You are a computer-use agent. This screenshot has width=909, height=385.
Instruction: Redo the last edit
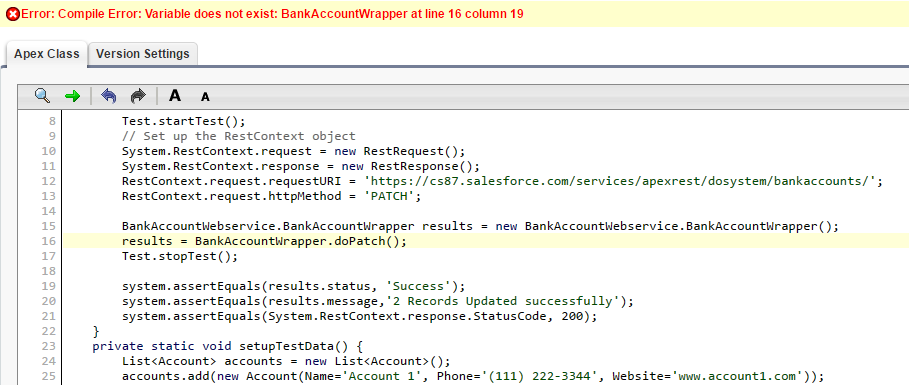(138, 96)
